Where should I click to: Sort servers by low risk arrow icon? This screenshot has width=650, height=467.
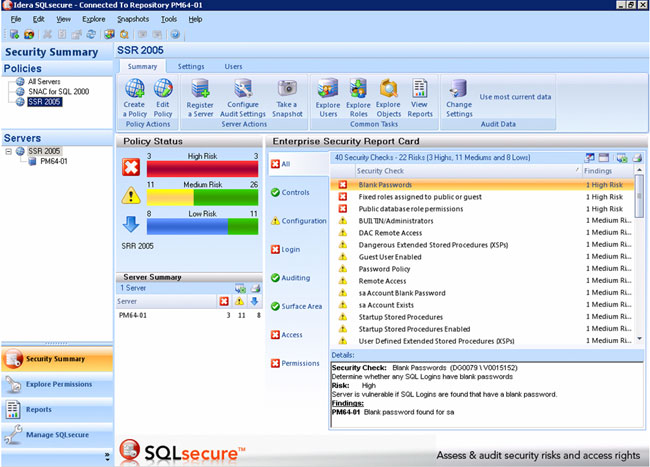pyautogui.click(x=255, y=301)
